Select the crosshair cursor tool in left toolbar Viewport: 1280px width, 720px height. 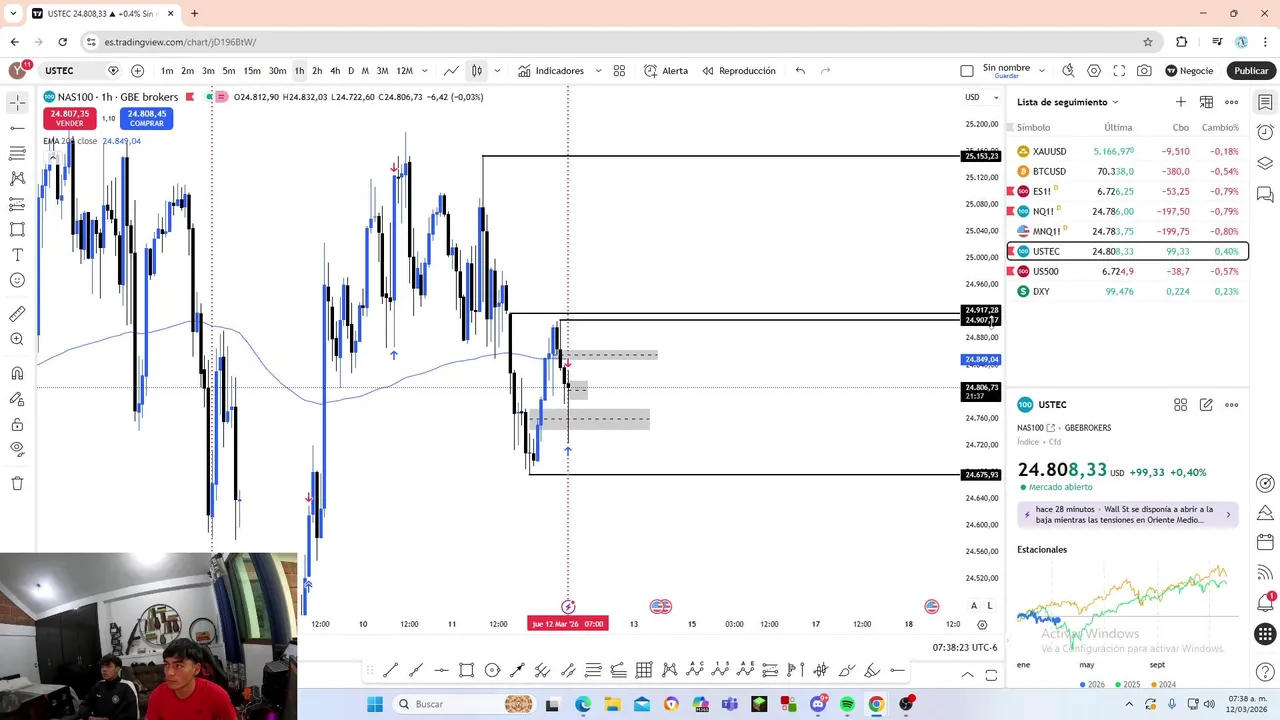[17, 102]
